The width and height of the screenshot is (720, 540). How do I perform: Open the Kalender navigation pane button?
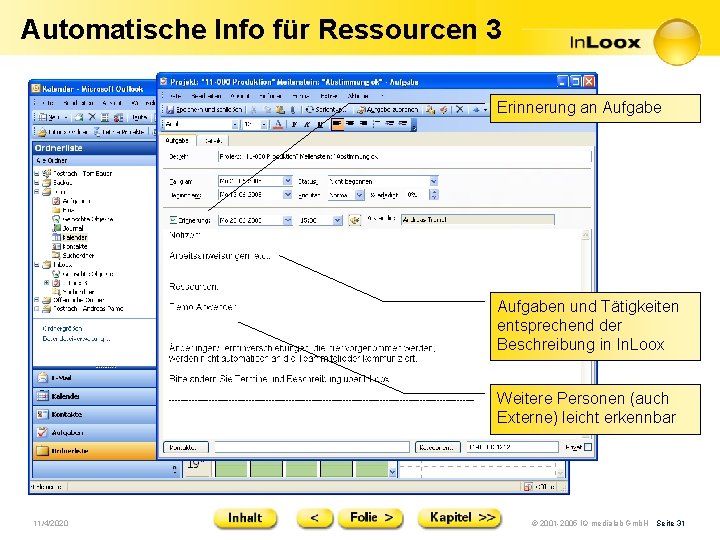click(95, 396)
